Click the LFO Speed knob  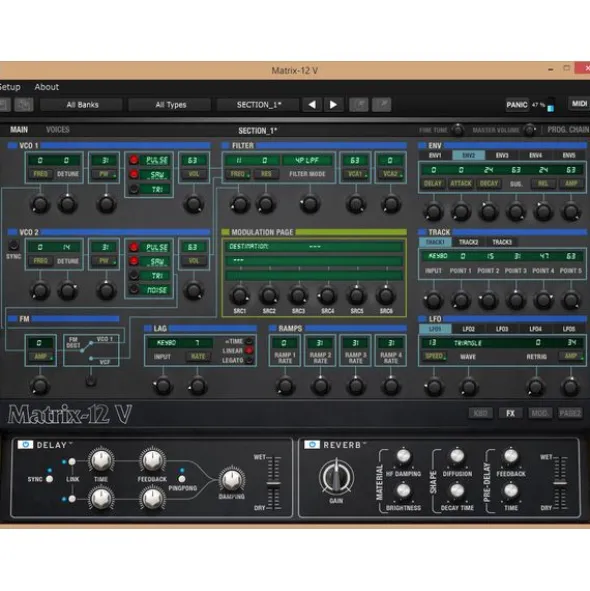point(434,387)
